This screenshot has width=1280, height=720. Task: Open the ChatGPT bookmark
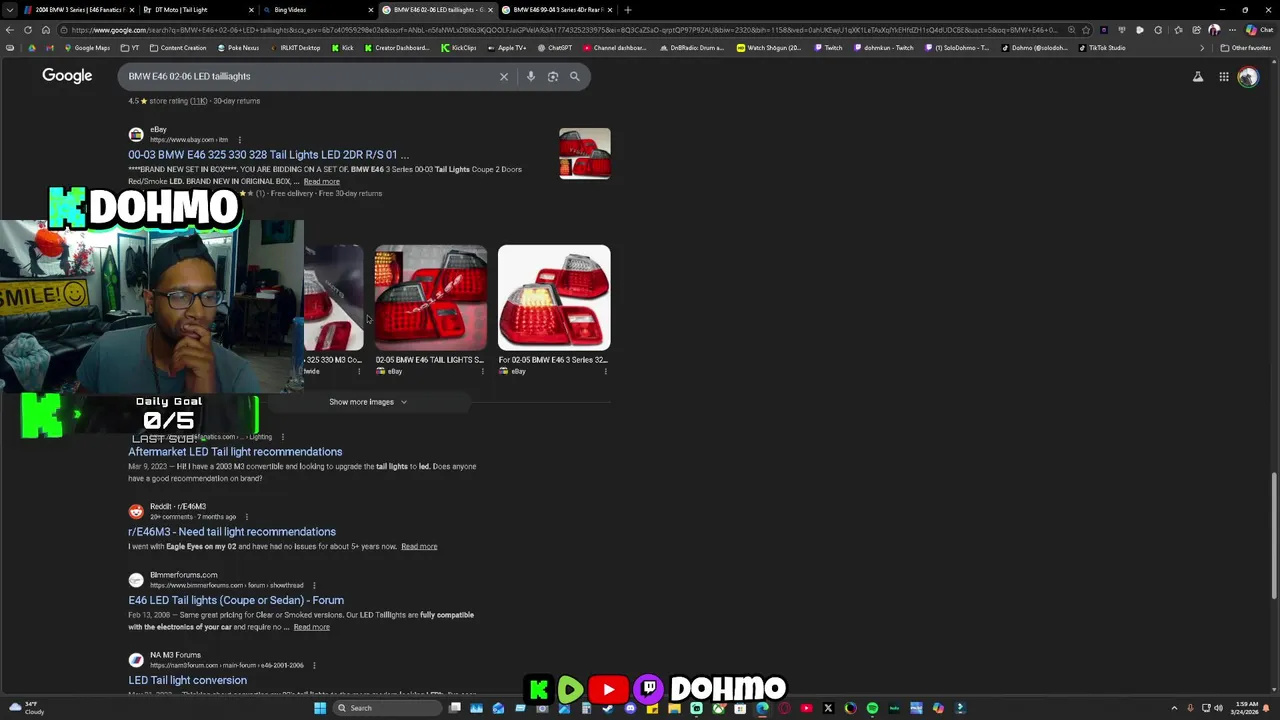pyautogui.click(x=555, y=48)
